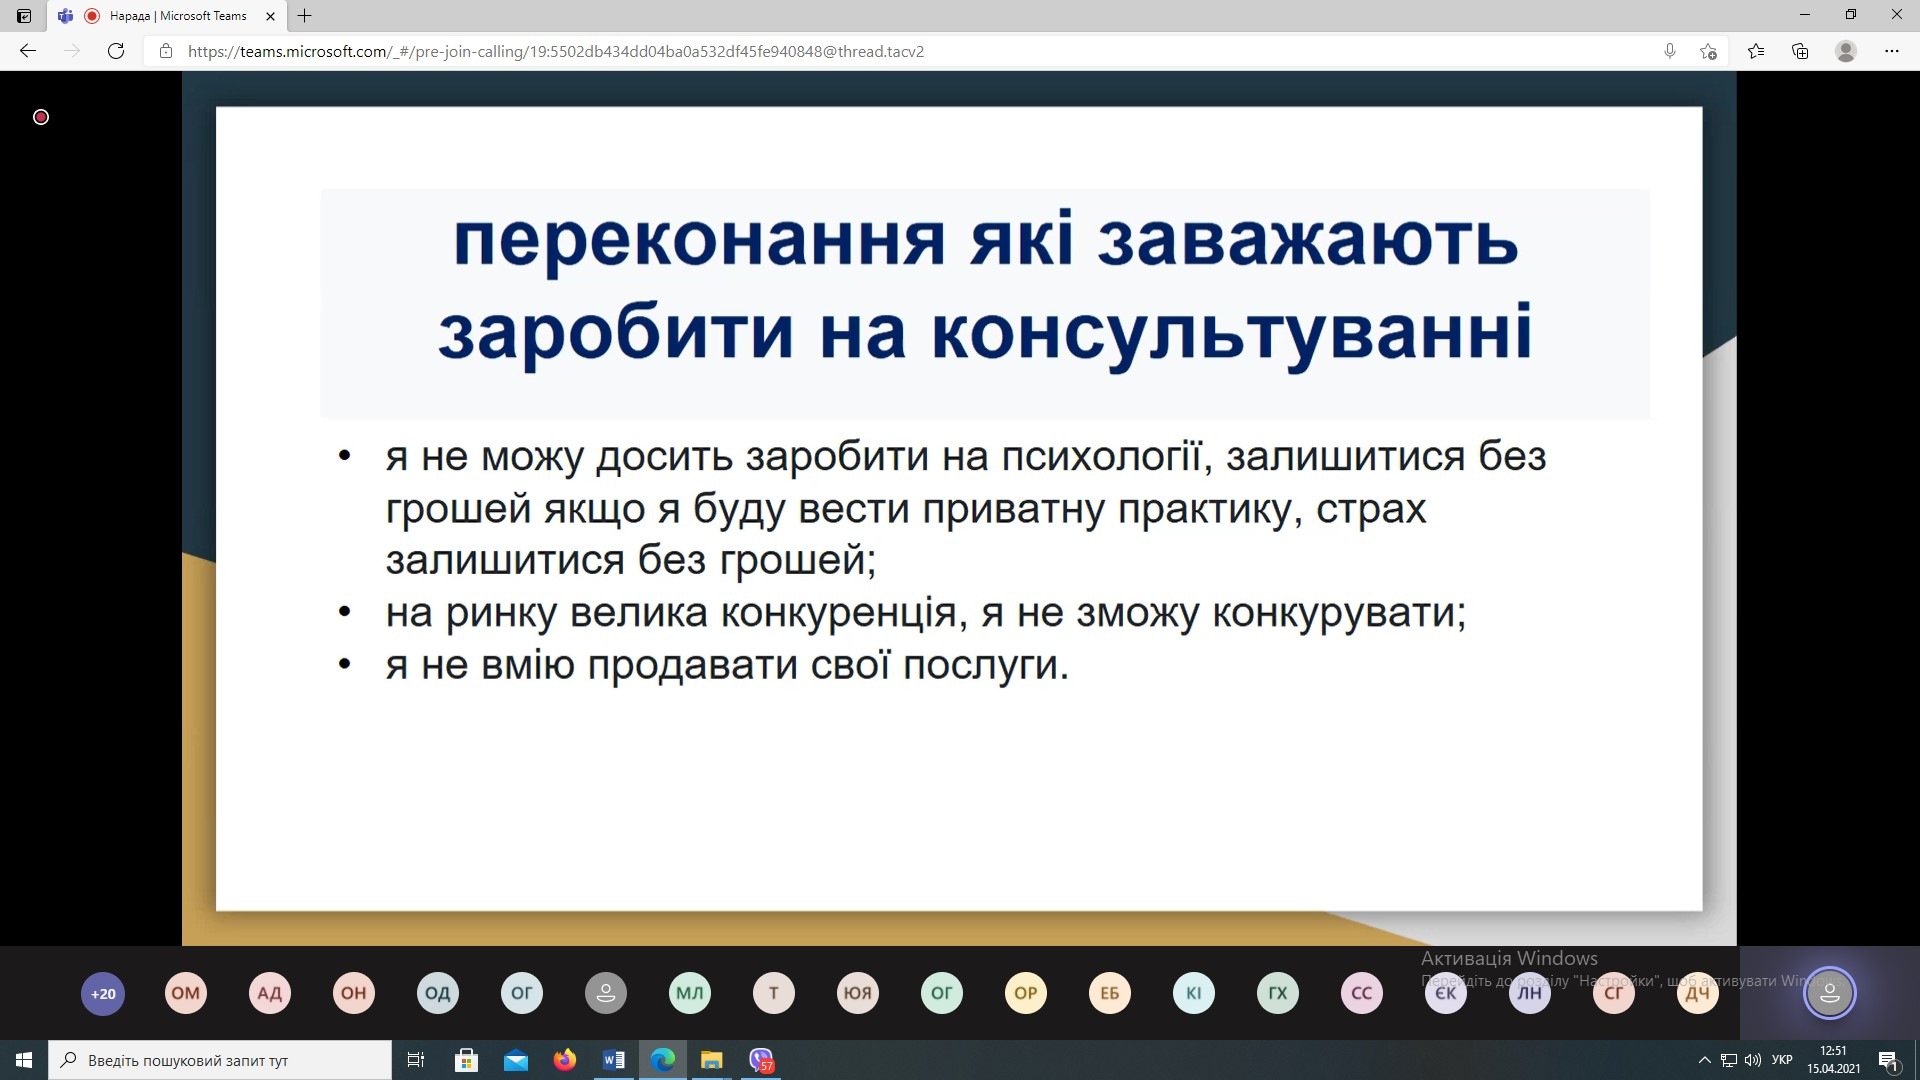Select participant avatar МЛ

pos(690,993)
